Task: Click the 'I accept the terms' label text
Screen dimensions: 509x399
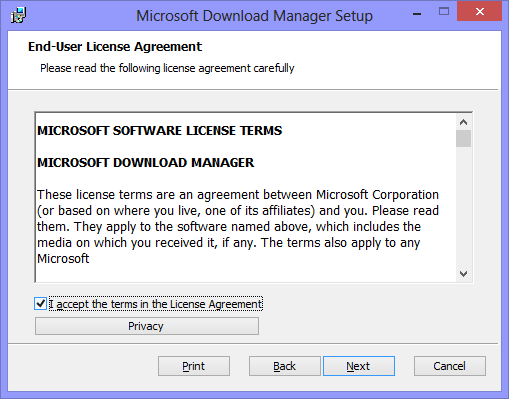Action: point(156,304)
